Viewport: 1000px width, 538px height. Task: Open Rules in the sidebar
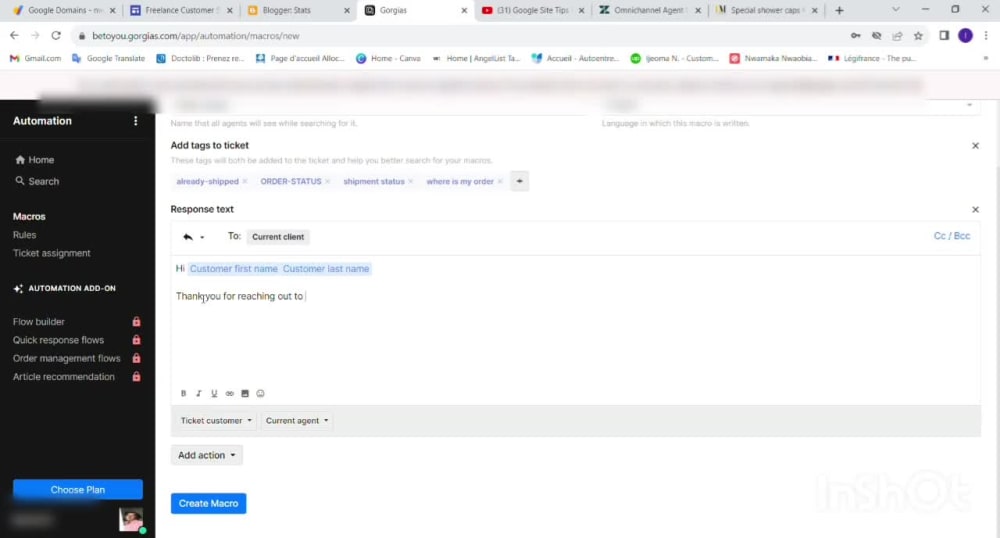pyautogui.click(x=24, y=235)
